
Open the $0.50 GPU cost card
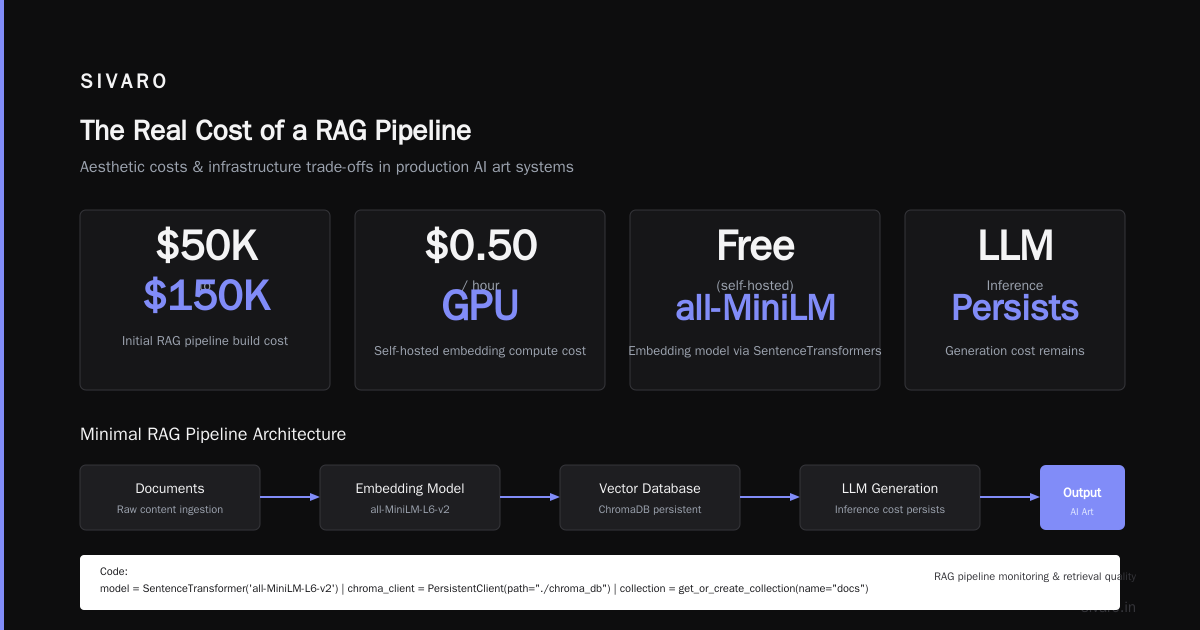[x=480, y=300]
